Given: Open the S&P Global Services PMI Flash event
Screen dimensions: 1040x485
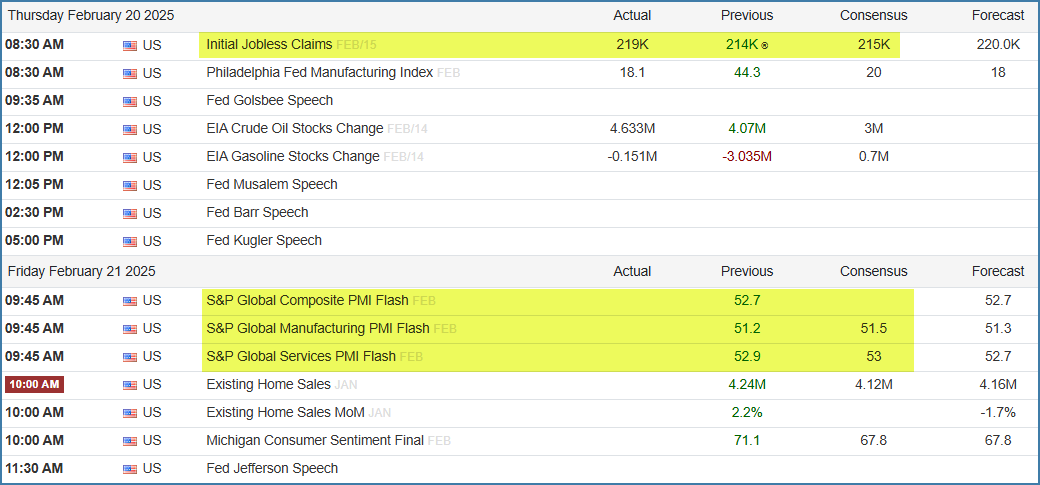Looking at the screenshot, I should click(300, 356).
